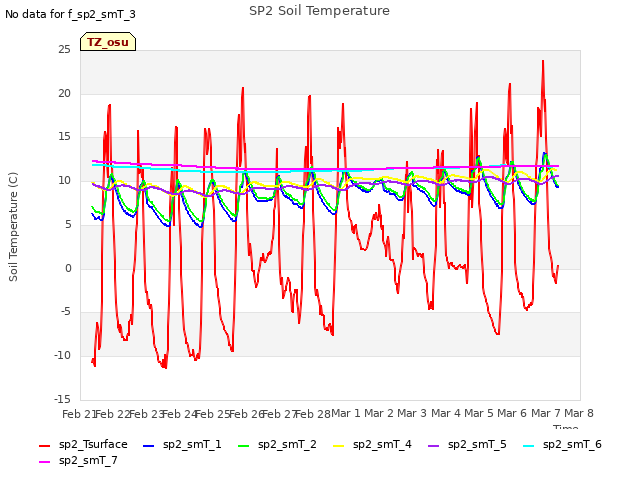The image size is (640, 480).
Task: Click the red surface peak on Mar 7
Action: (543, 61)
